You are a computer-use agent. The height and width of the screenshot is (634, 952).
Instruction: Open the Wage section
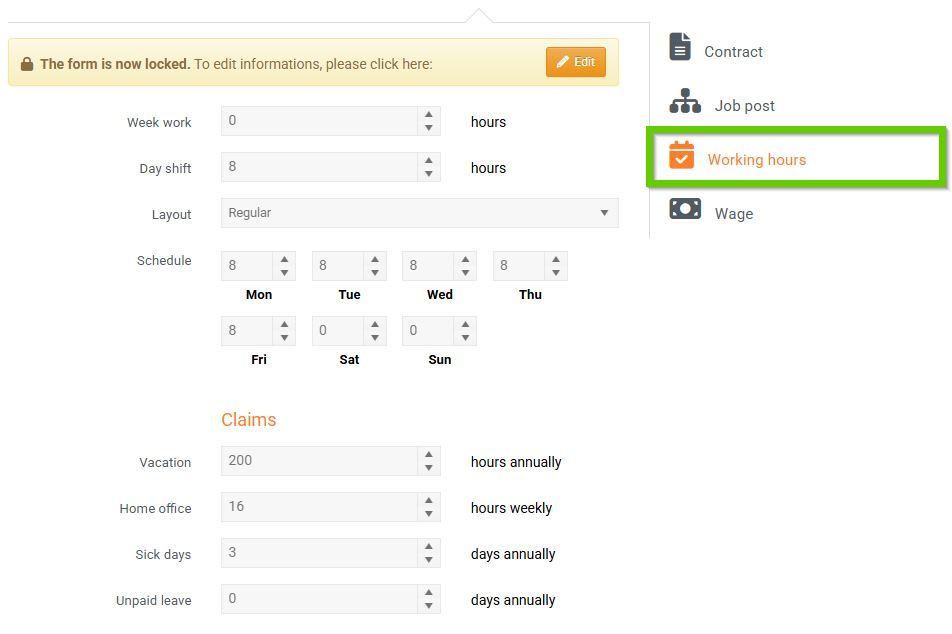(733, 214)
